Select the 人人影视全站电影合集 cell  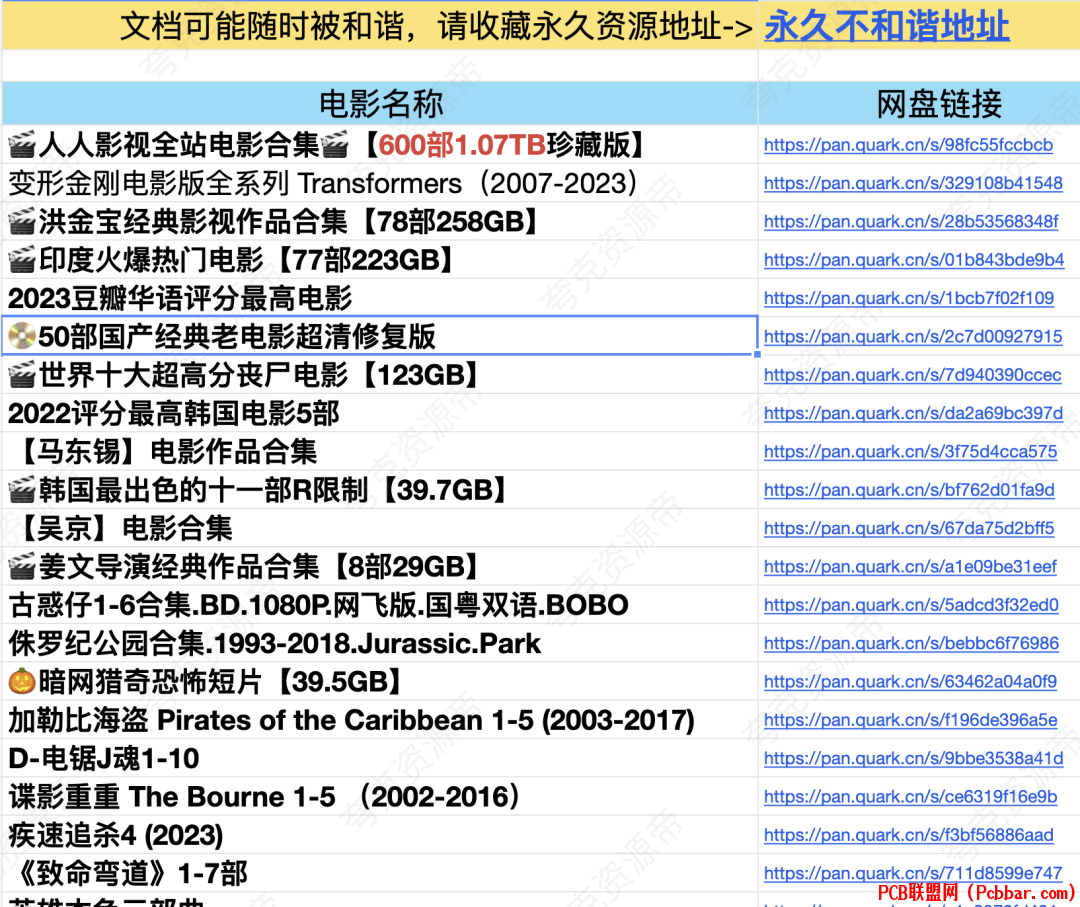tap(380, 145)
